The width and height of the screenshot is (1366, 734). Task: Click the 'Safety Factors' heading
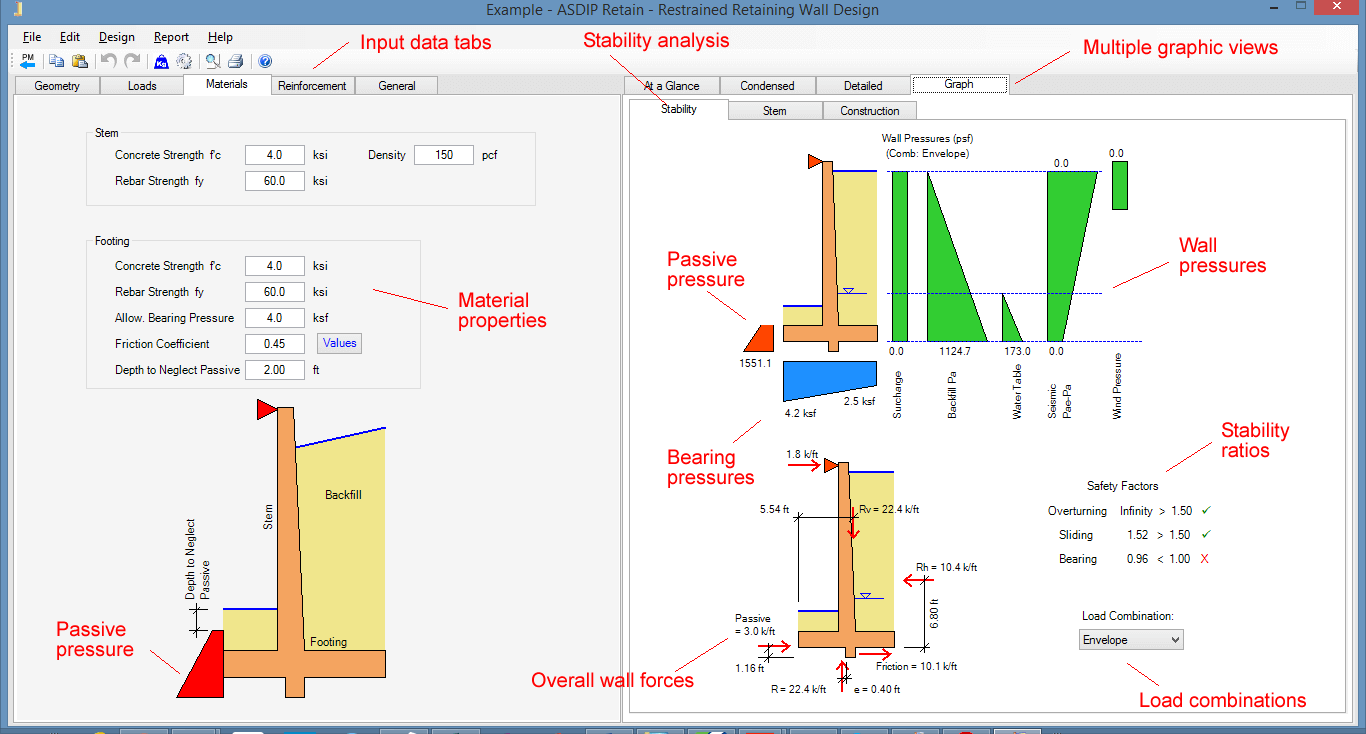click(x=1122, y=486)
